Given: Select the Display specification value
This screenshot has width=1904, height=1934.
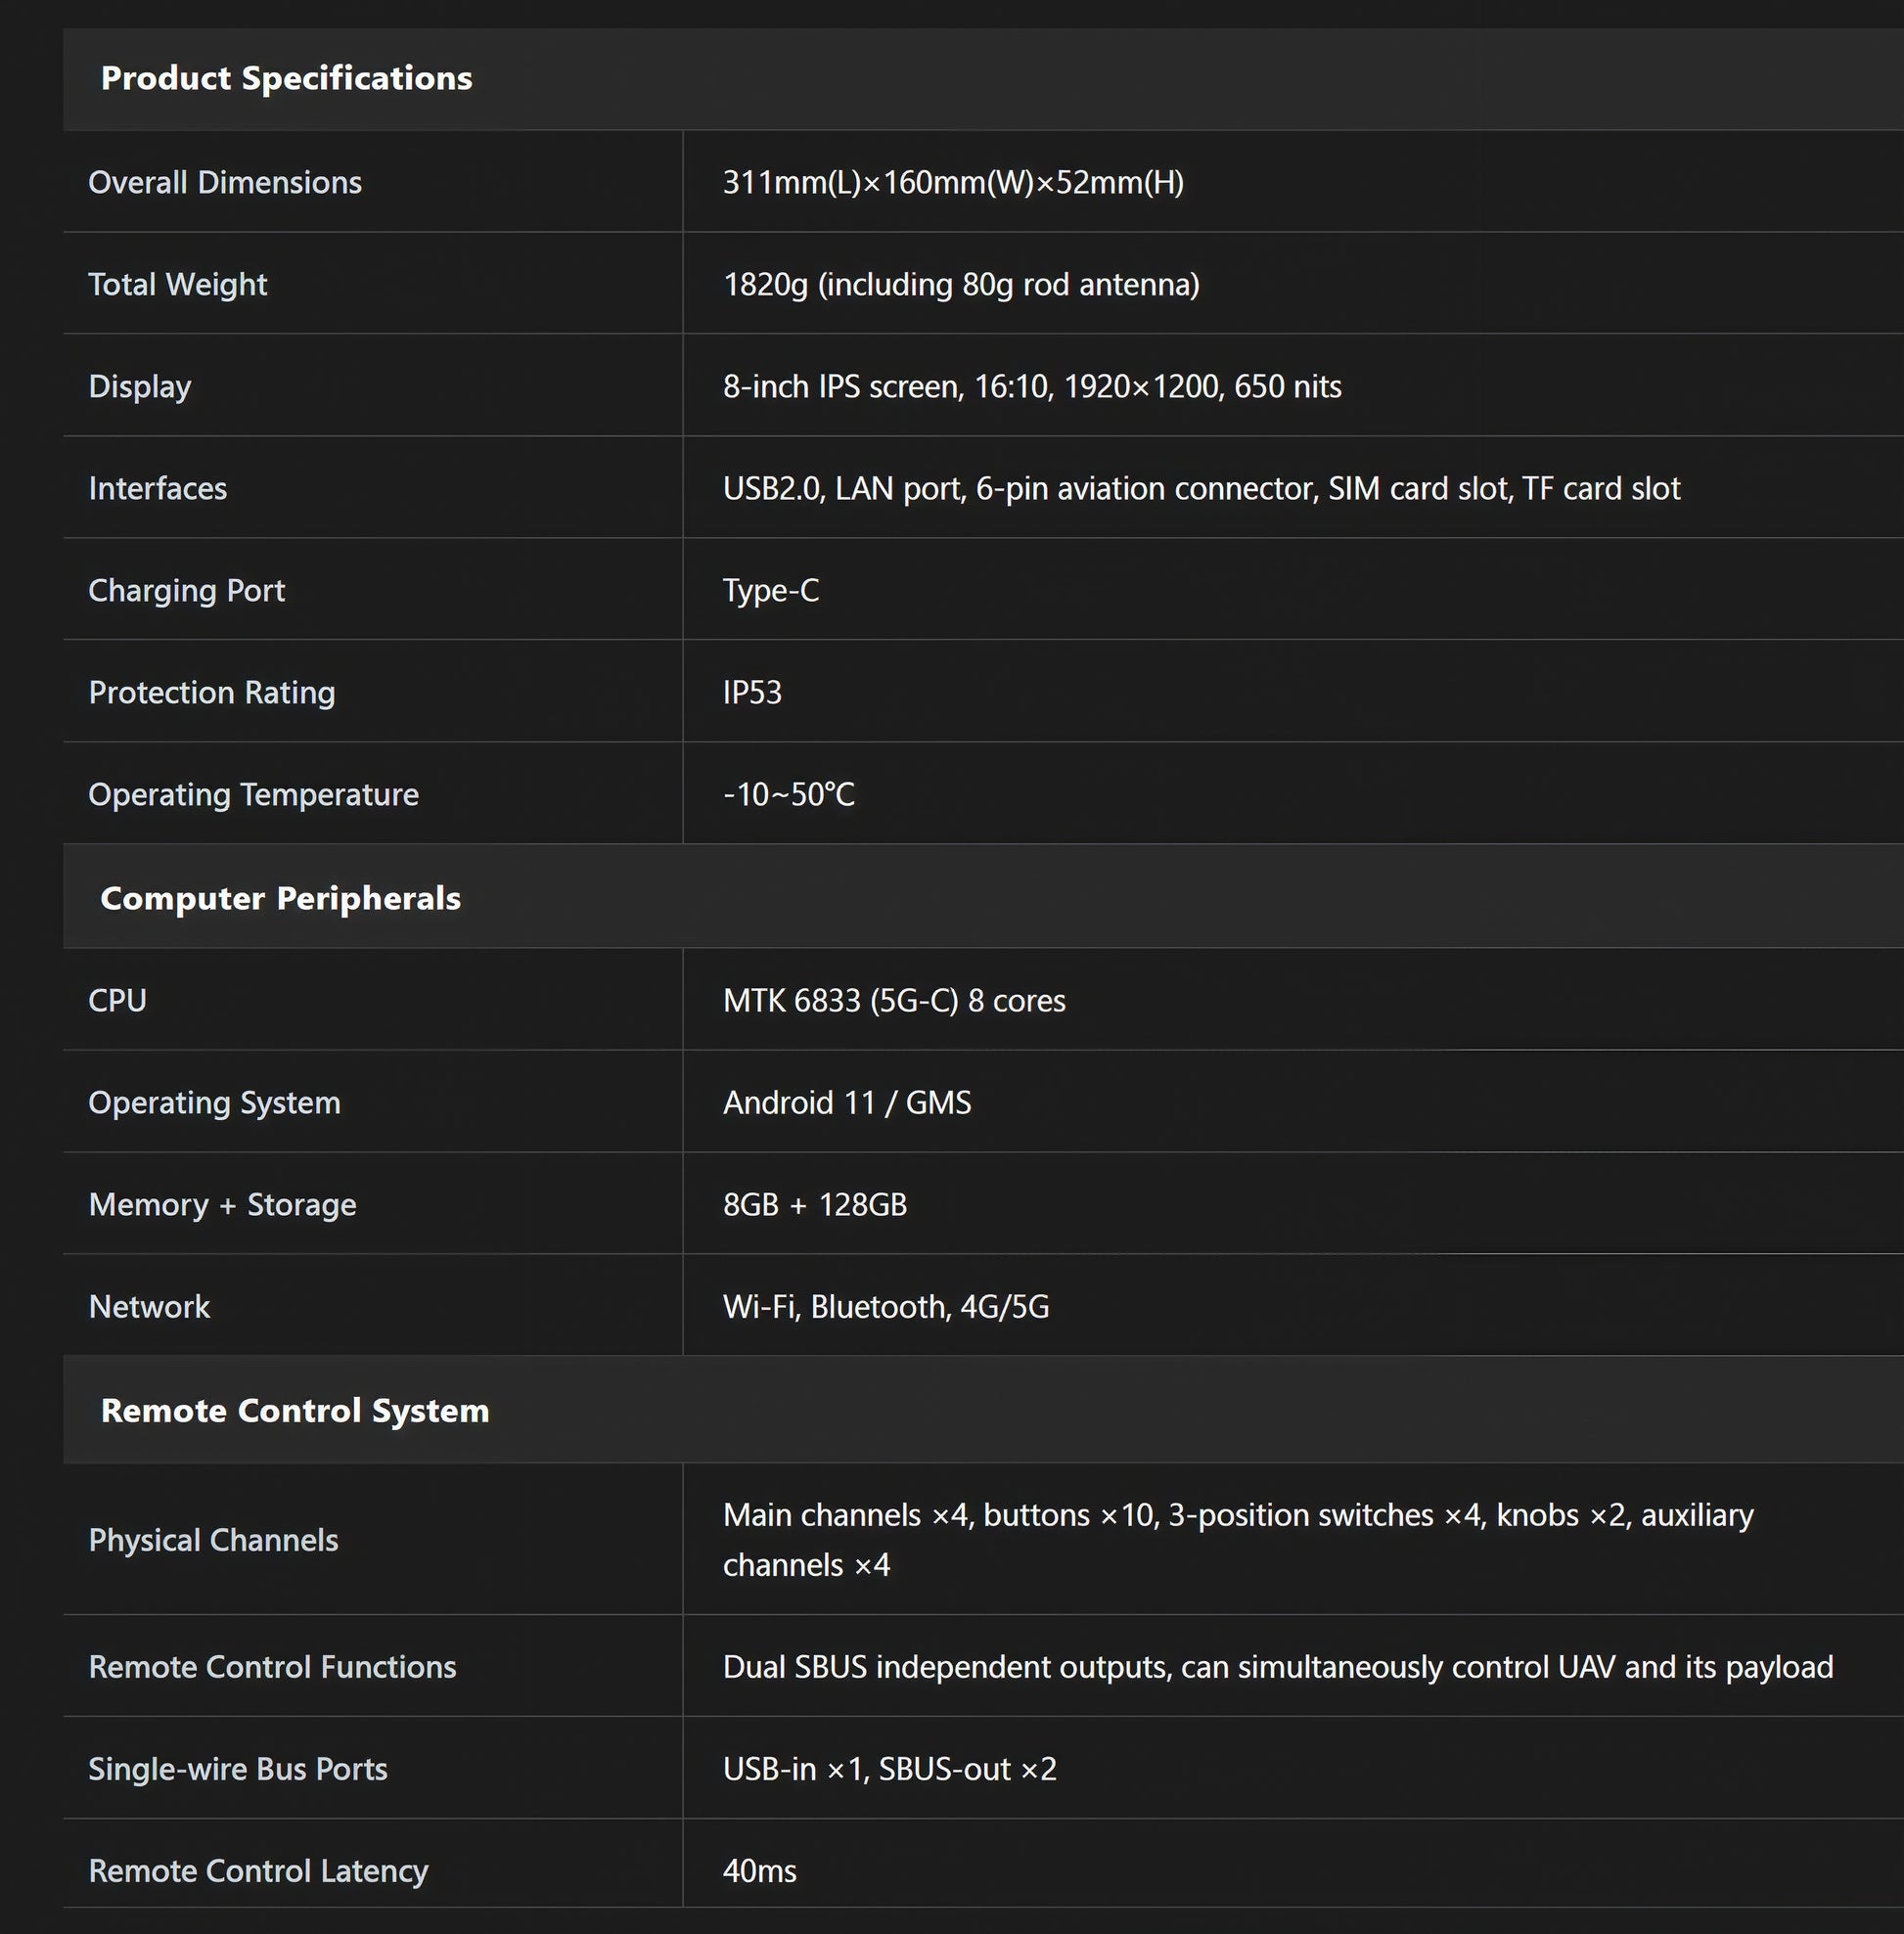Looking at the screenshot, I should pos(1032,386).
